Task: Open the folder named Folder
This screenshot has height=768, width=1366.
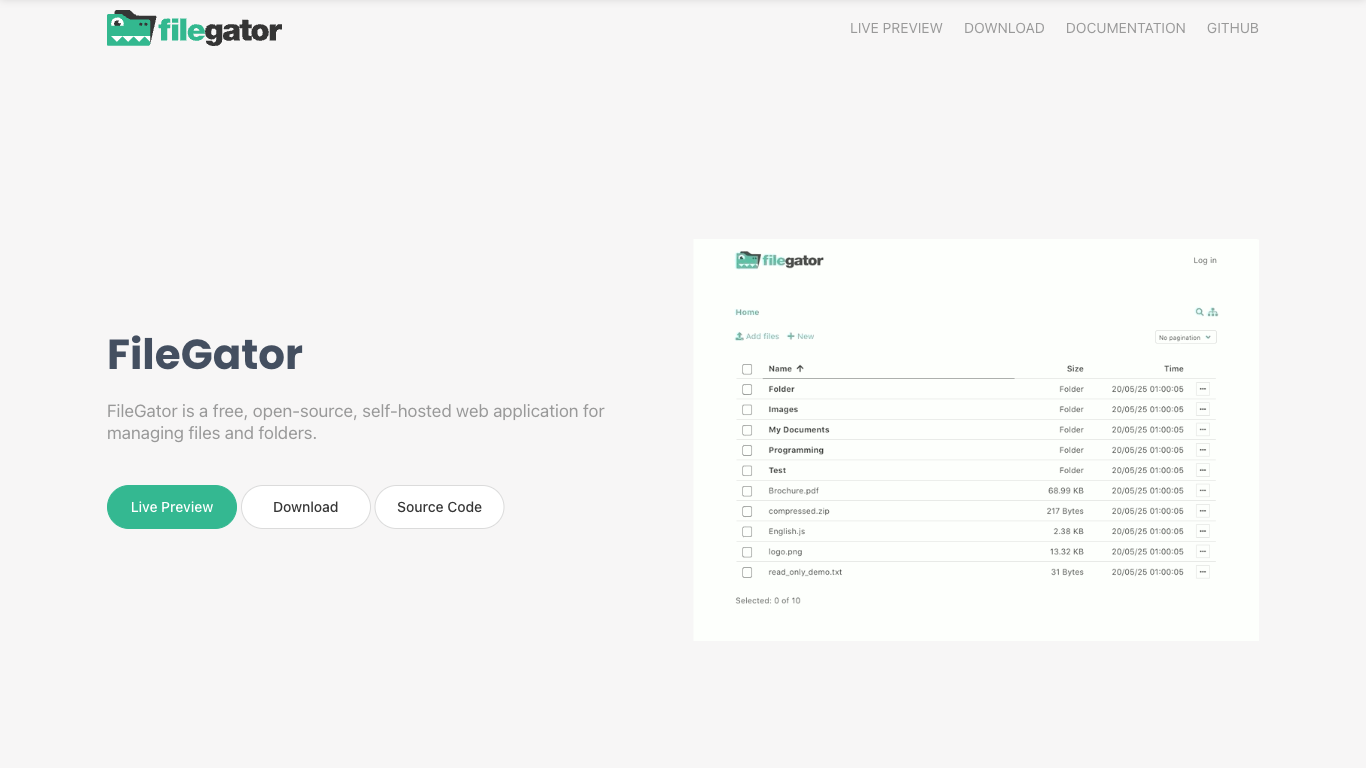Action: (781, 389)
